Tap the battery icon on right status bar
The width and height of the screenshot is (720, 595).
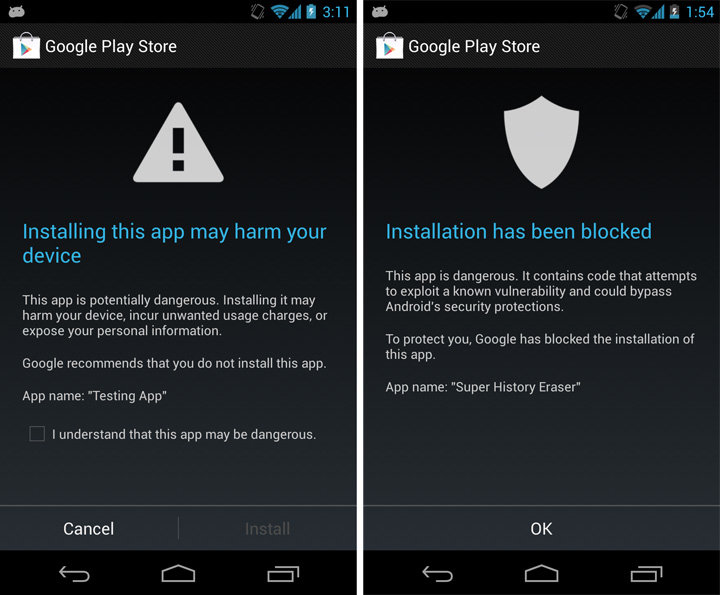[x=674, y=11]
